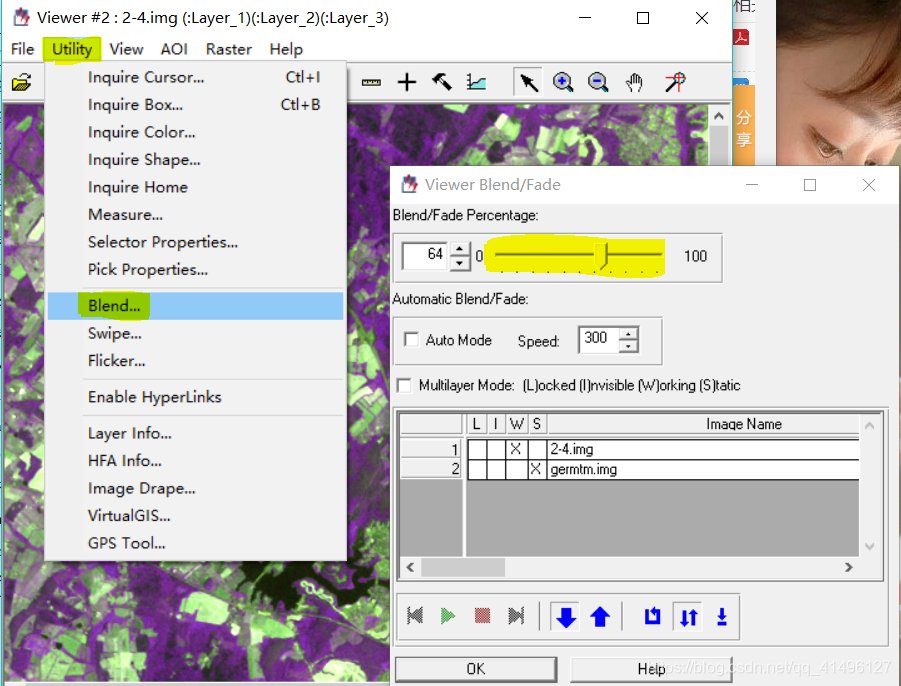Stop blend animation with red square
Viewport: 901px width, 686px height.
click(482, 616)
